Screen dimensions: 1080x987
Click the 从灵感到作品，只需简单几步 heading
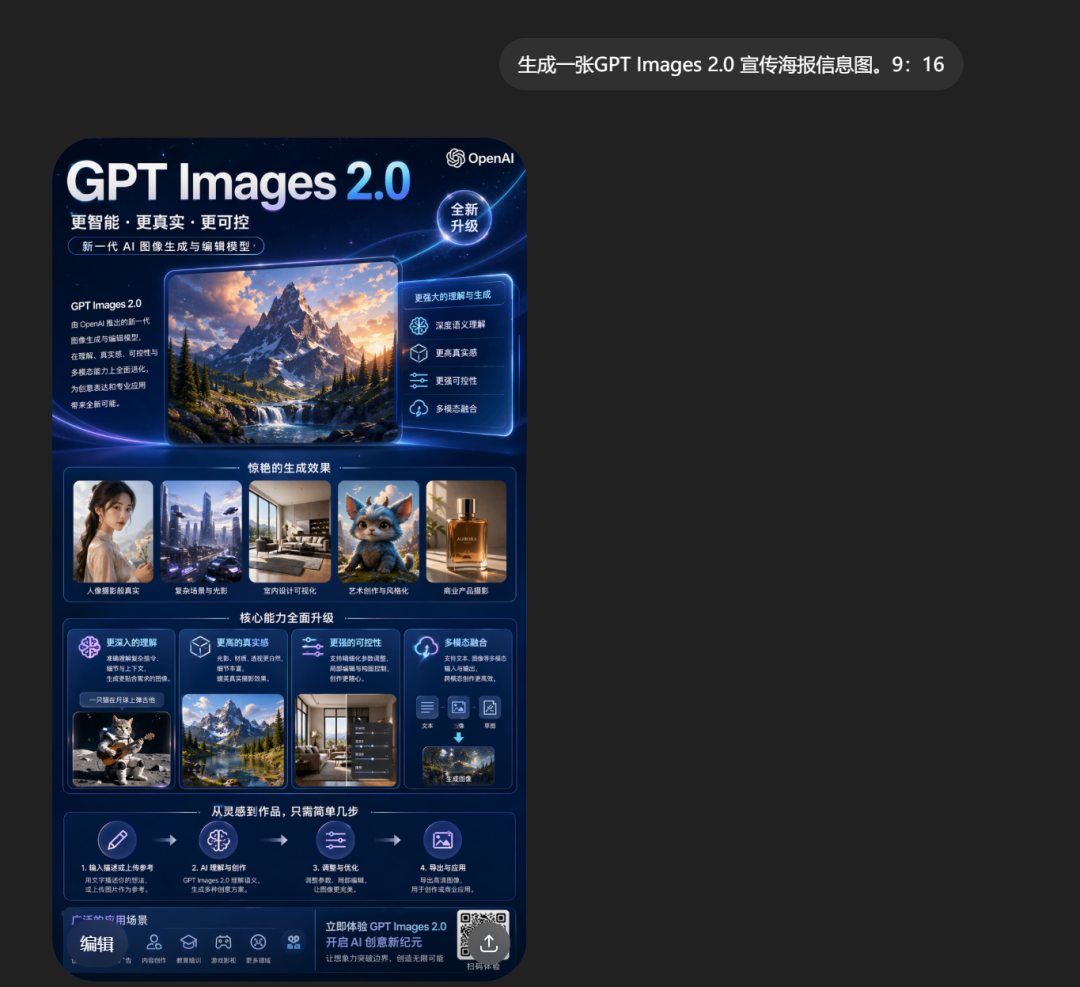pos(285,811)
